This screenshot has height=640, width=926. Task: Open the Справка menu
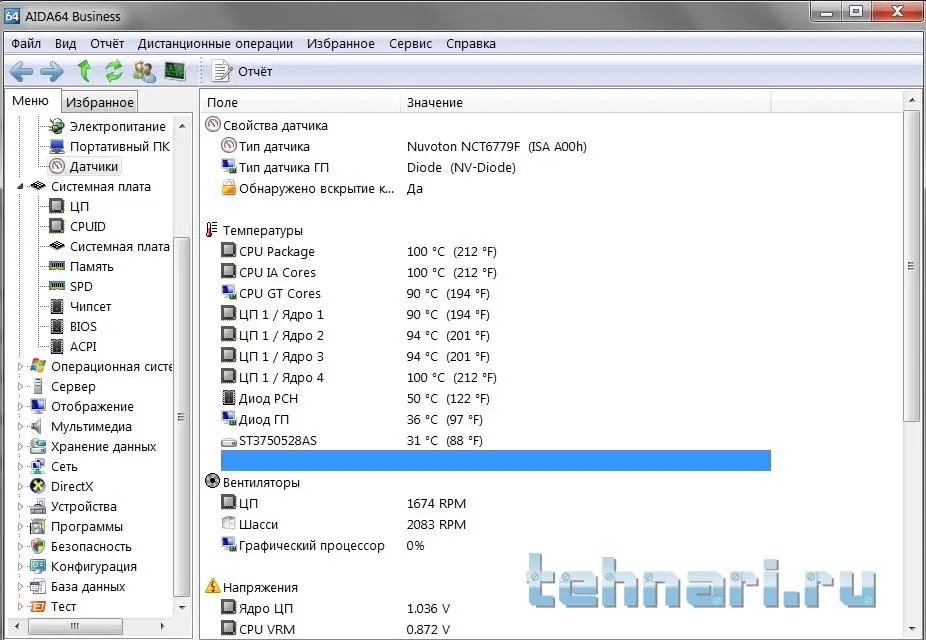[x=471, y=44]
